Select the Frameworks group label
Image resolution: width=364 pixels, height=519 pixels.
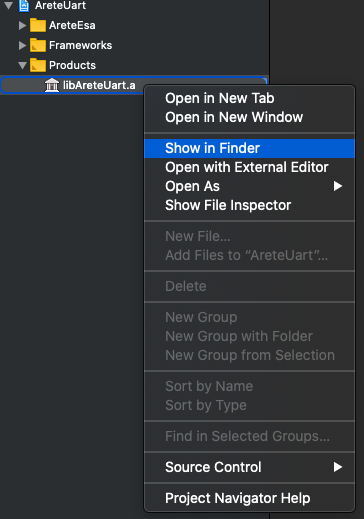click(80, 45)
